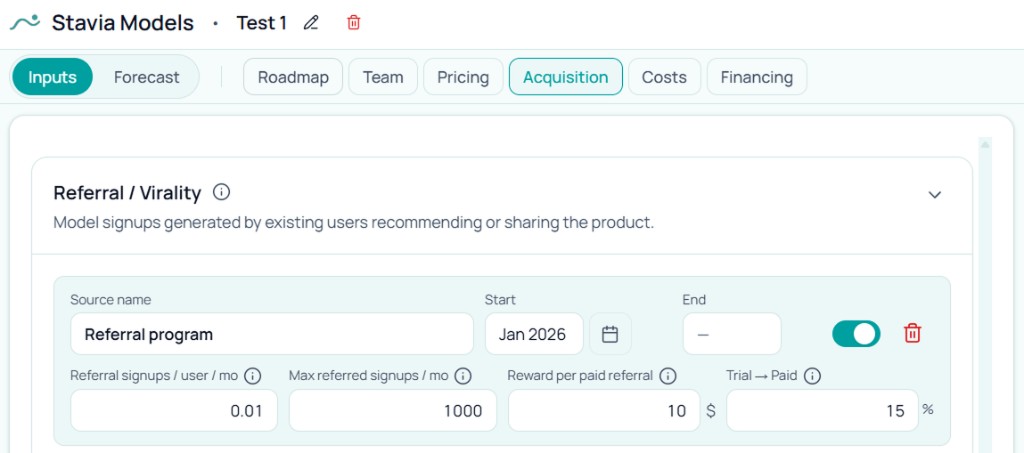This screenshot has height=453, width=1024.
Task: Rename model using pencil edit icon
Action: 312,23
